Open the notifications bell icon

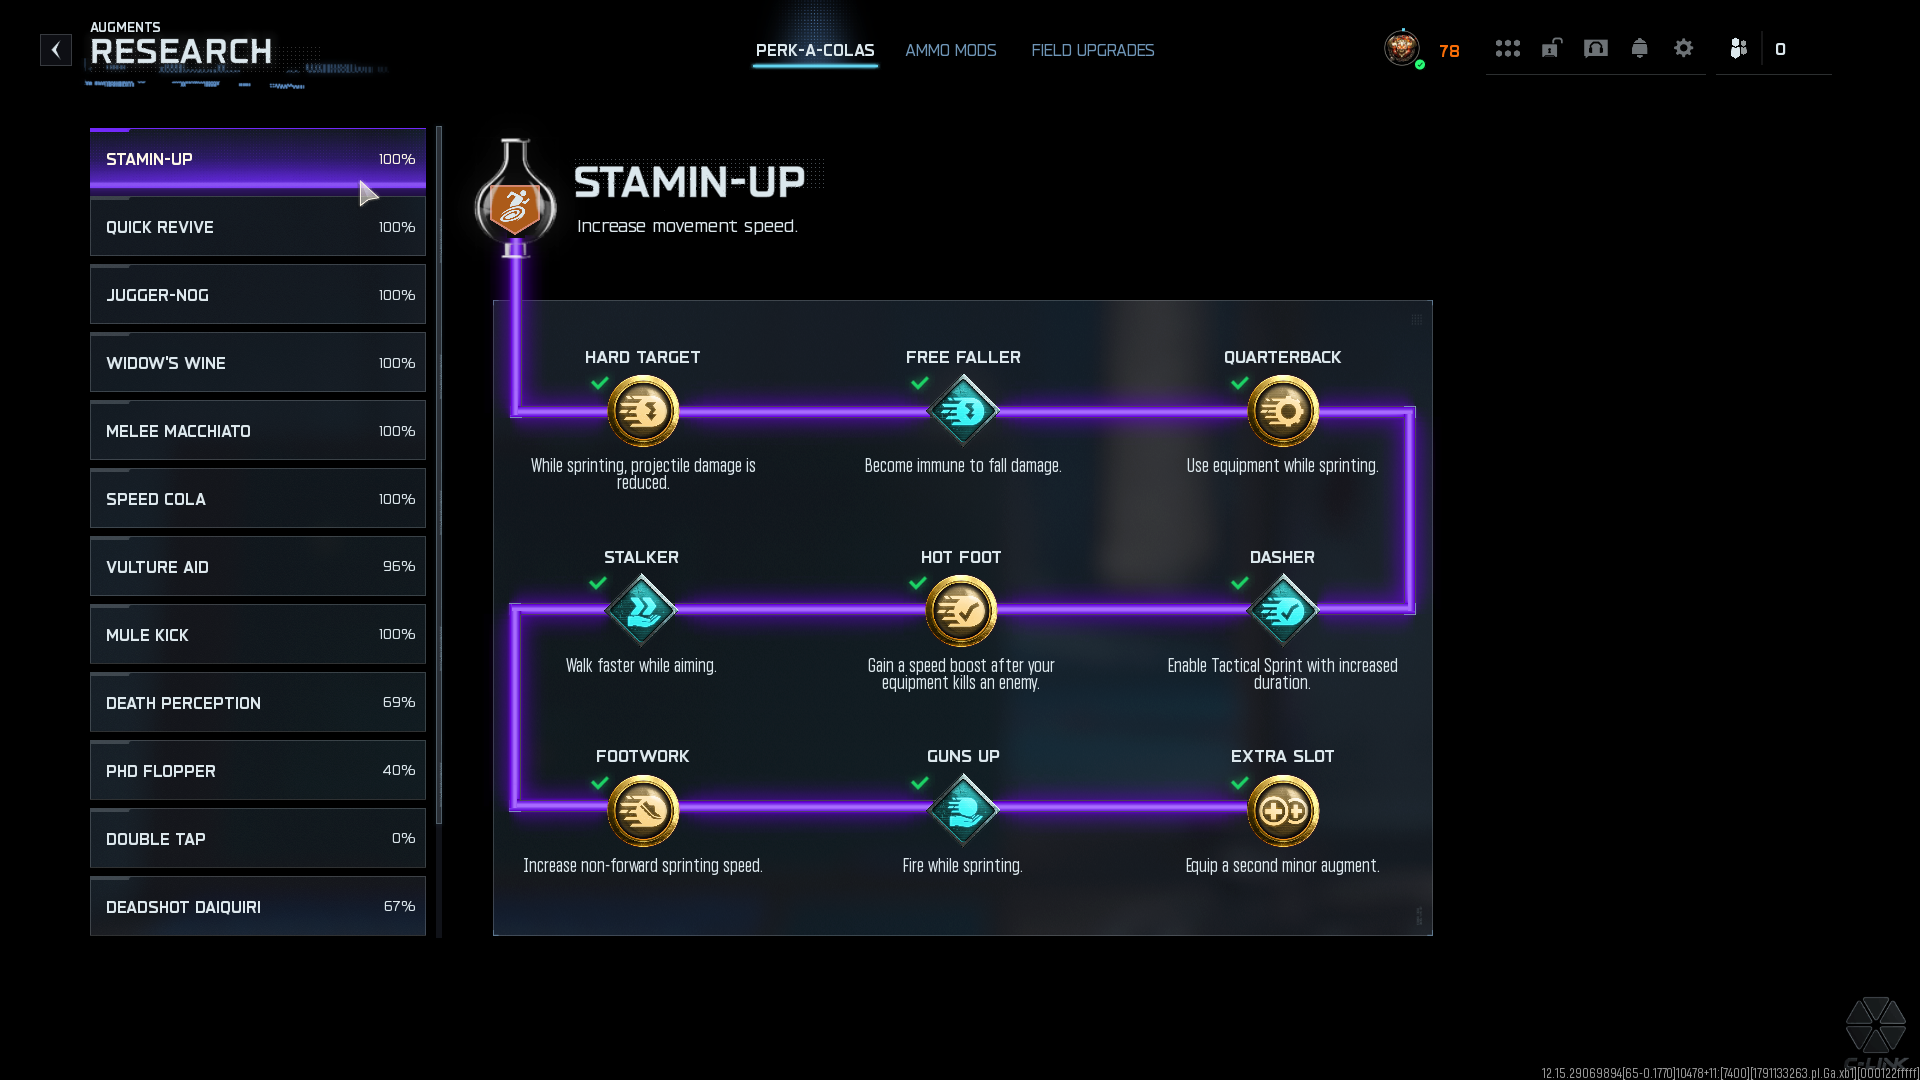[x=1640, y=48]
